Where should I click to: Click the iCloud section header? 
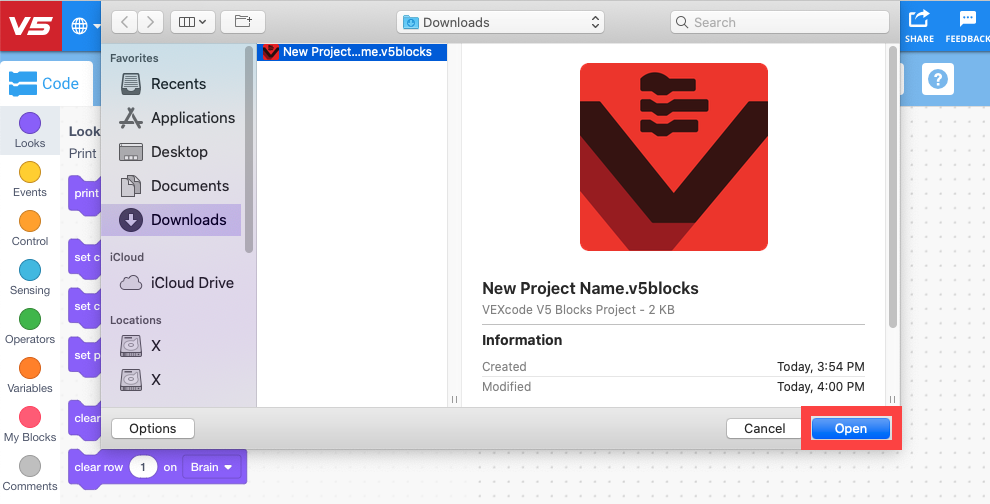pos(126,257)
